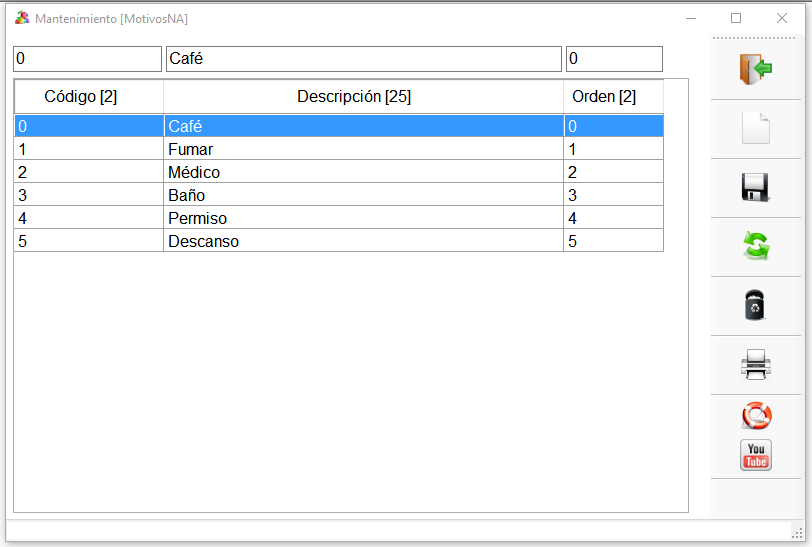
Task: Select the Fumar row
Action: click(x=339, y=149)
